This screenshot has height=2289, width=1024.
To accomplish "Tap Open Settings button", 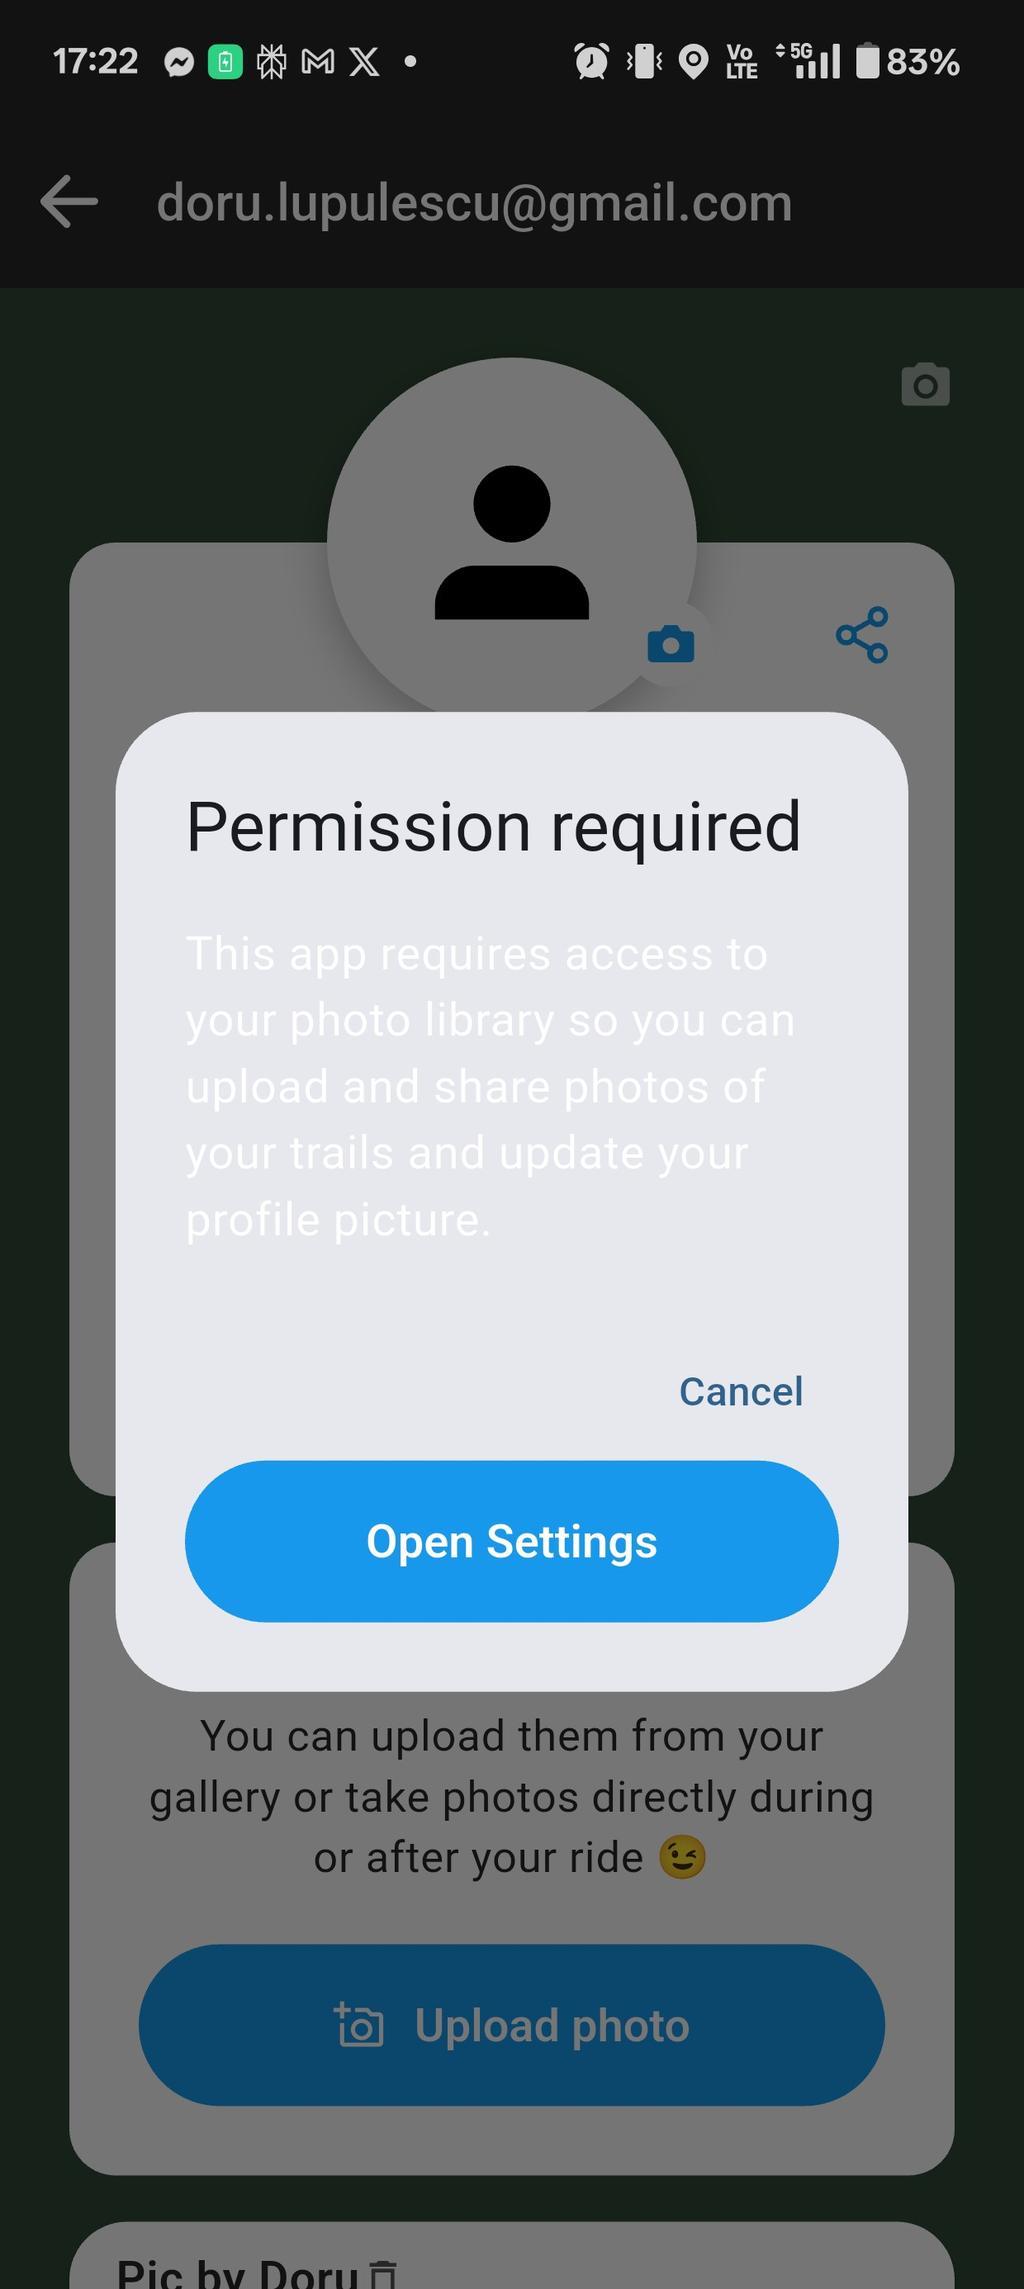I will [512, 1541].
